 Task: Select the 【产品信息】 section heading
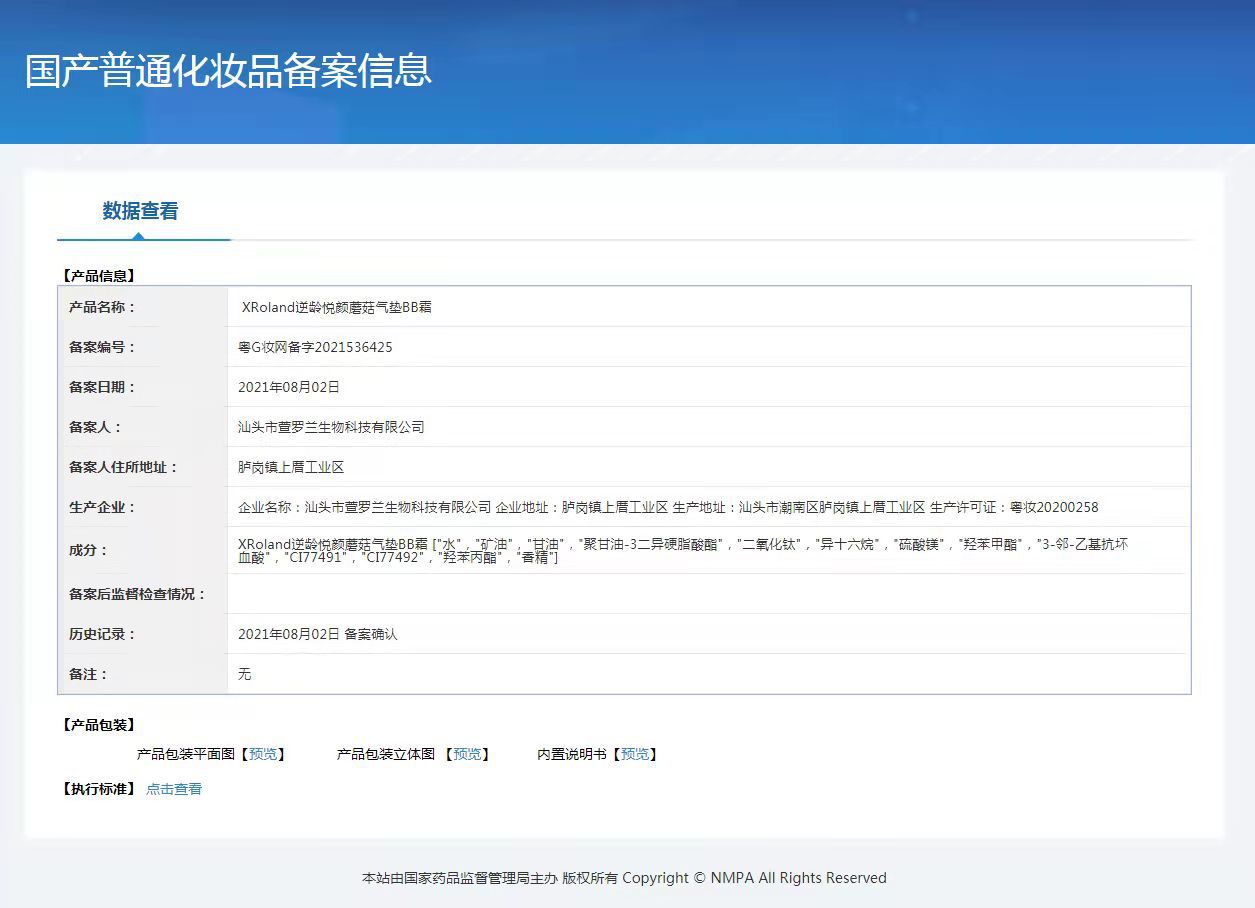pos(98,276)
